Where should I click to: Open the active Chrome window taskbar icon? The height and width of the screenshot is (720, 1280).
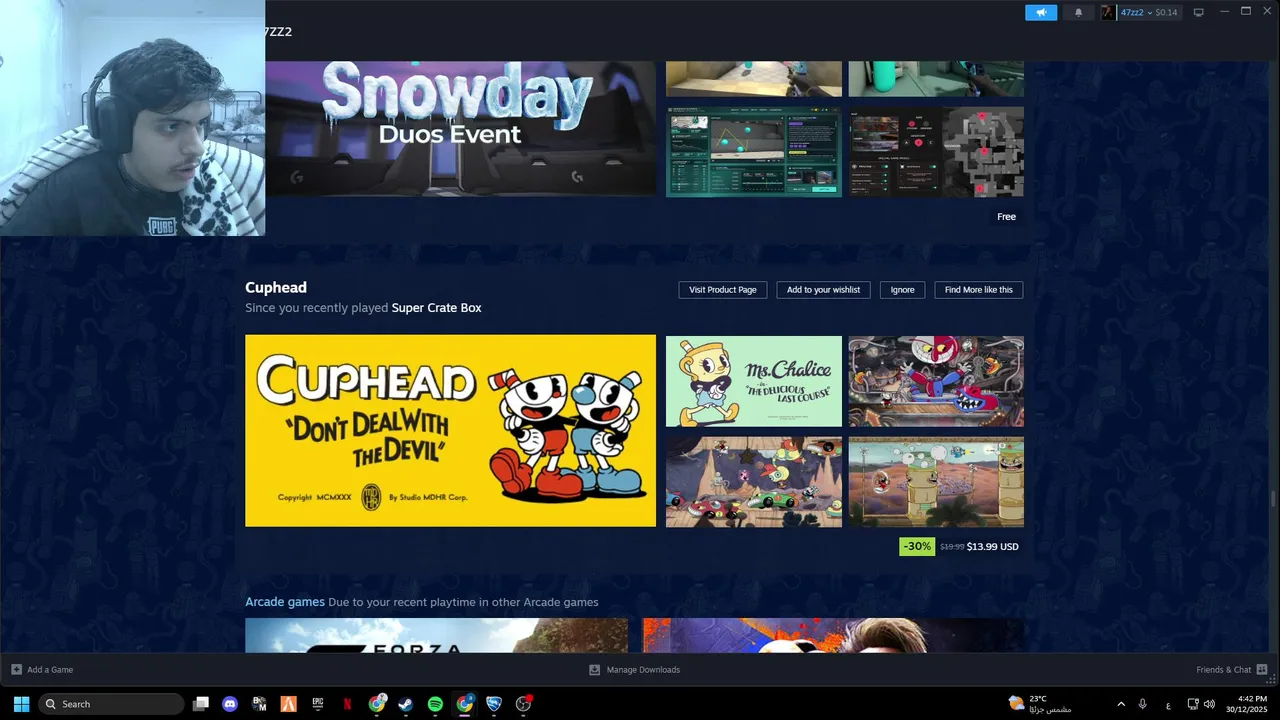click(x=465, y=704)
